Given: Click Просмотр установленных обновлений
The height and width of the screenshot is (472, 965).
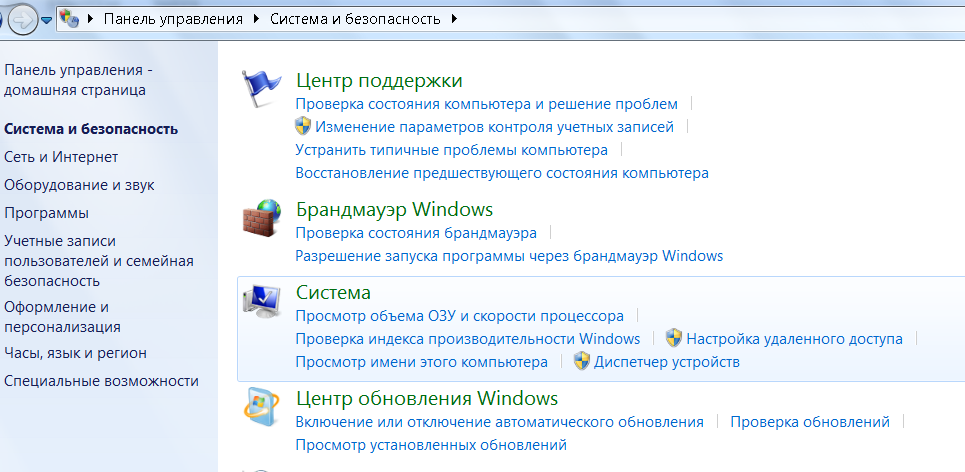Looking at the screenshot, I should 431,444.
